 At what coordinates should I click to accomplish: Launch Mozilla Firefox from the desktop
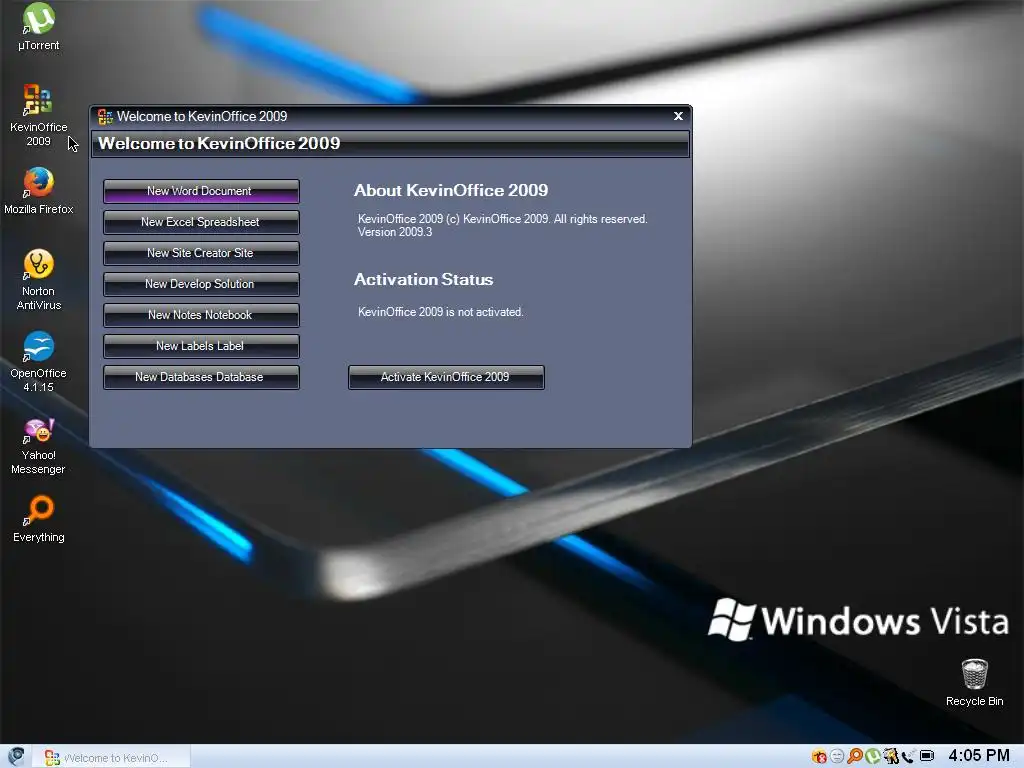39,191
